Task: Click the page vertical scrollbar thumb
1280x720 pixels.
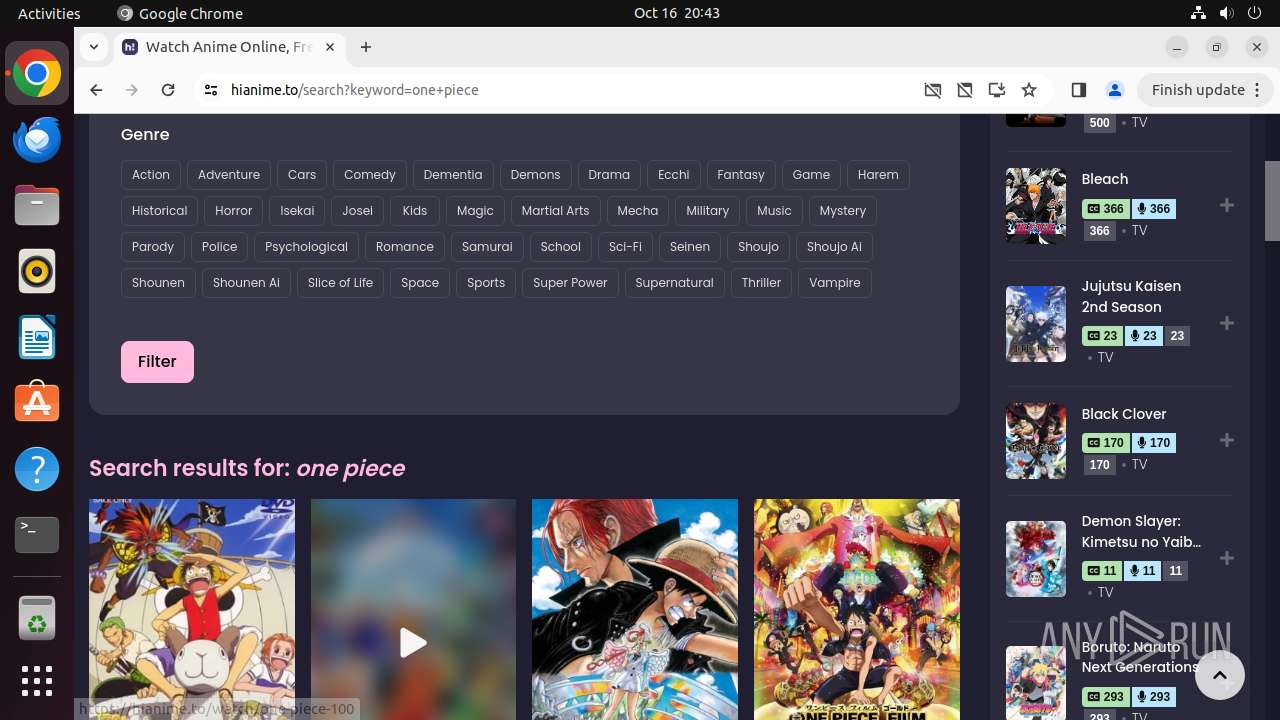Action: click(x=1272, y=201)
